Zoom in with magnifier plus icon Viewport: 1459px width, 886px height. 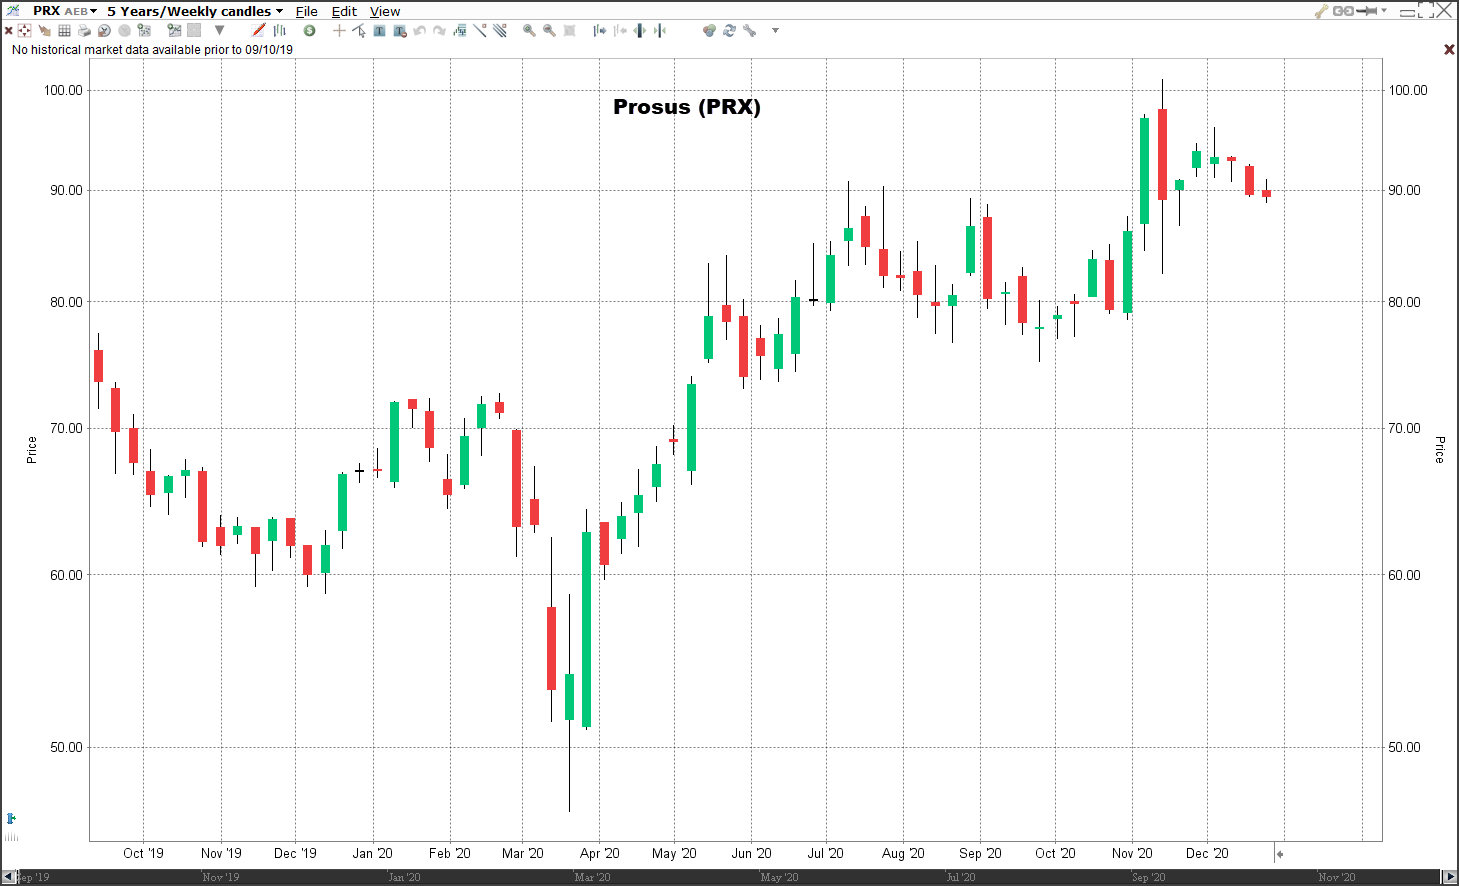click(x=529, y=30)
